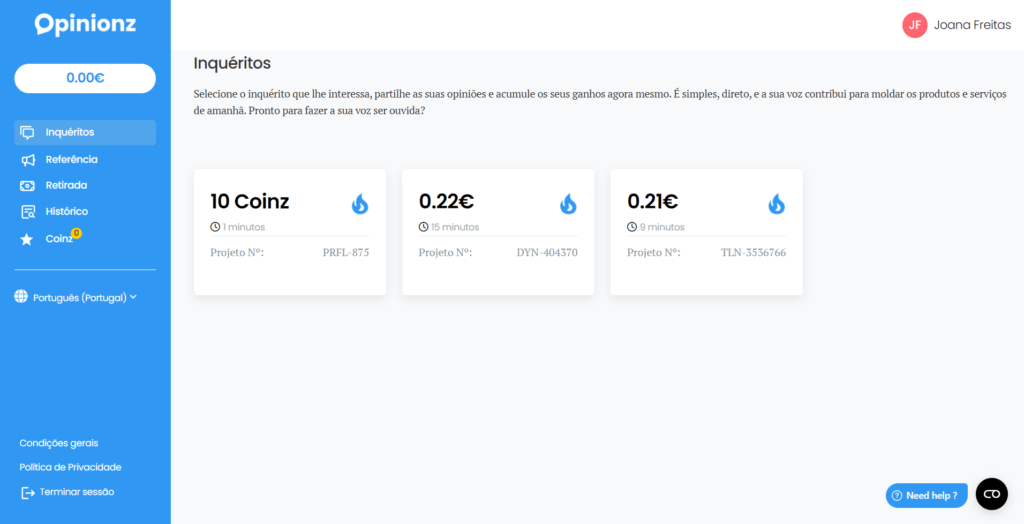Click the 9 minutos duration text
The height and width of the screenshot is (524, 1024).
662,227
